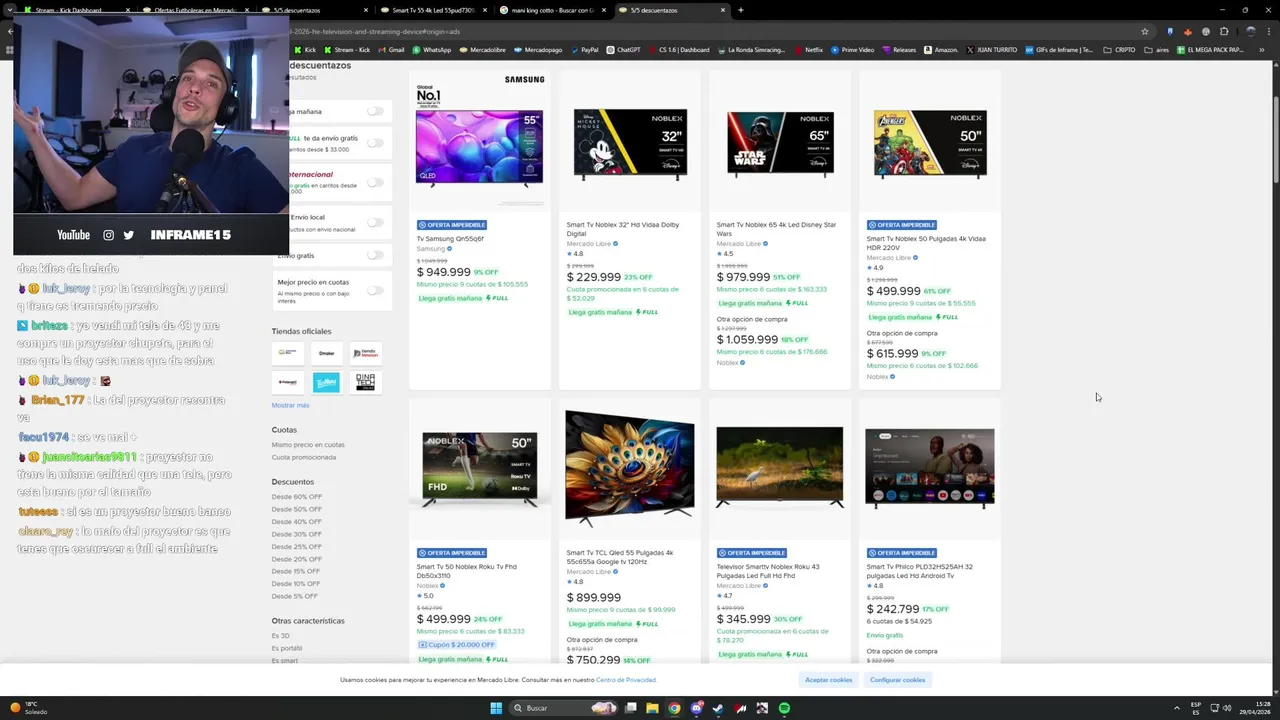Image resolution: width=1280 pixels, height=720 pixels.
Task: Open the Amazon bookmark
Action: 940,49
